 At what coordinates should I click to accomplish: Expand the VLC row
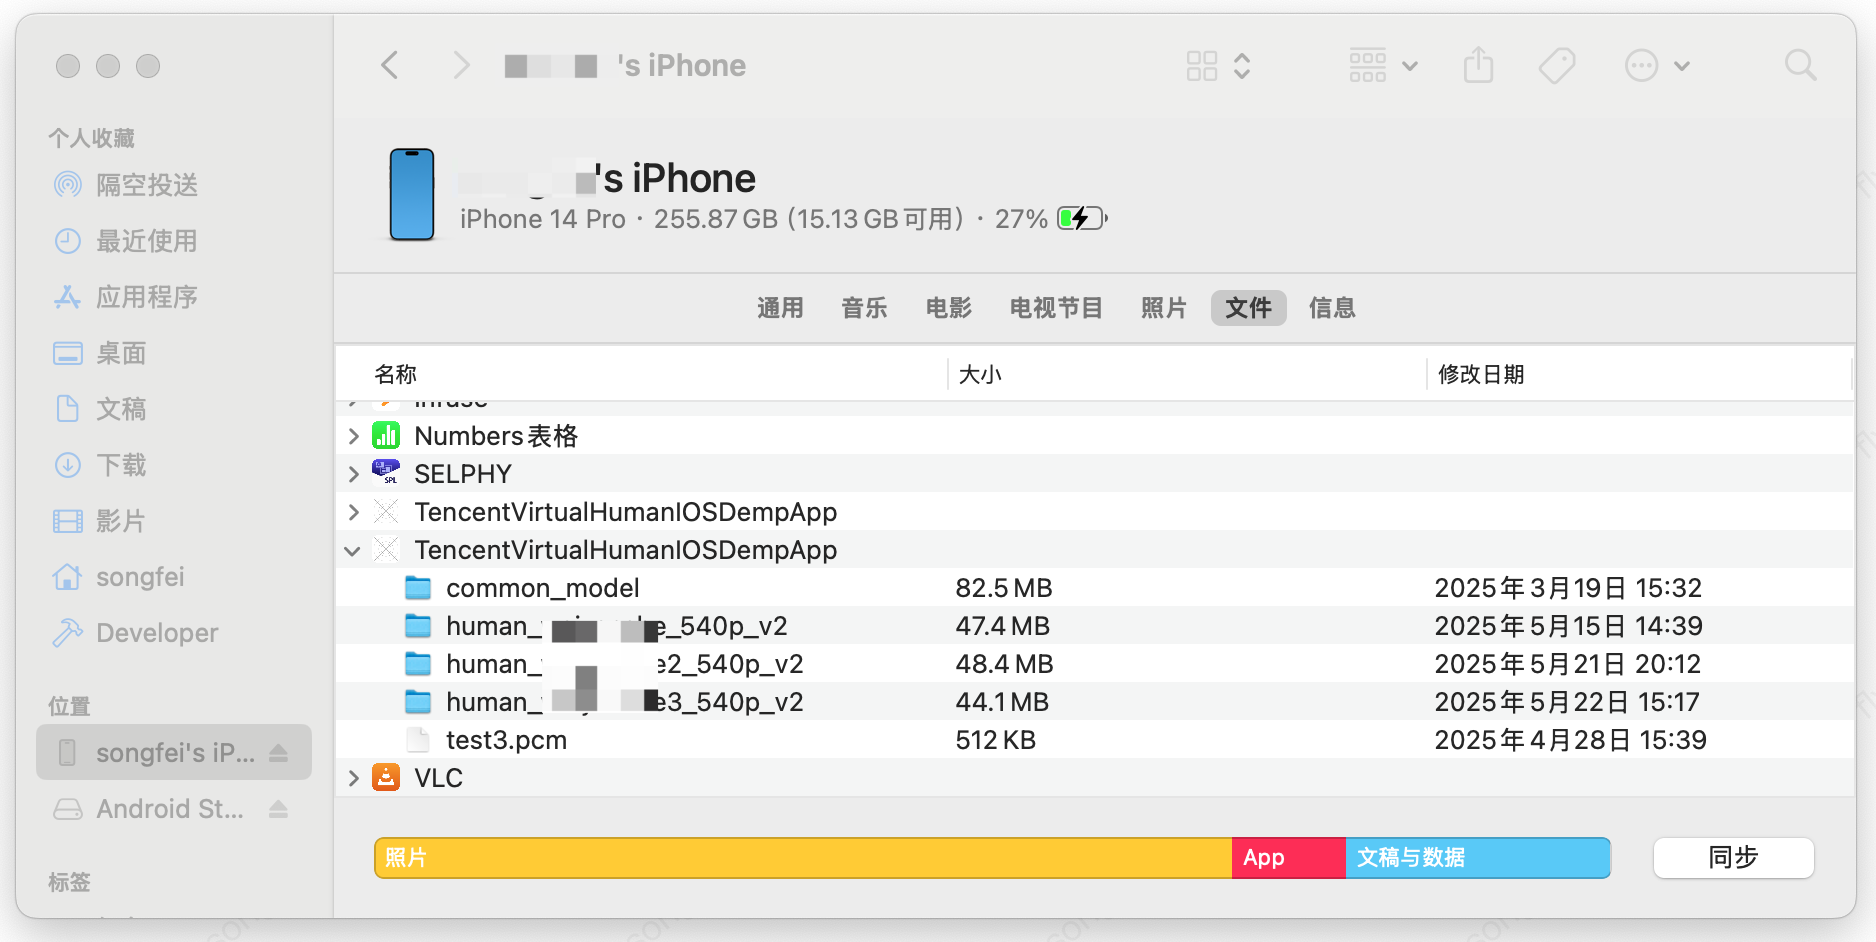point(353,778)
